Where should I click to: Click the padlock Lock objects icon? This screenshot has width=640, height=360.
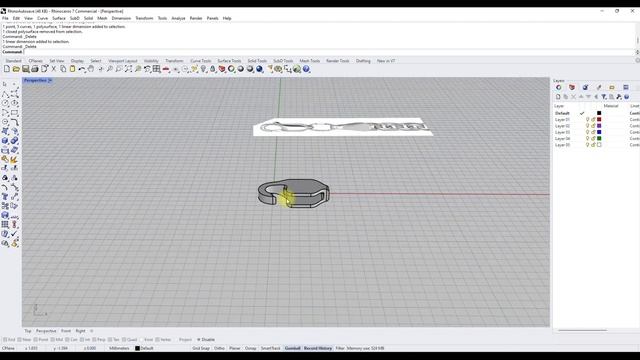213,69
